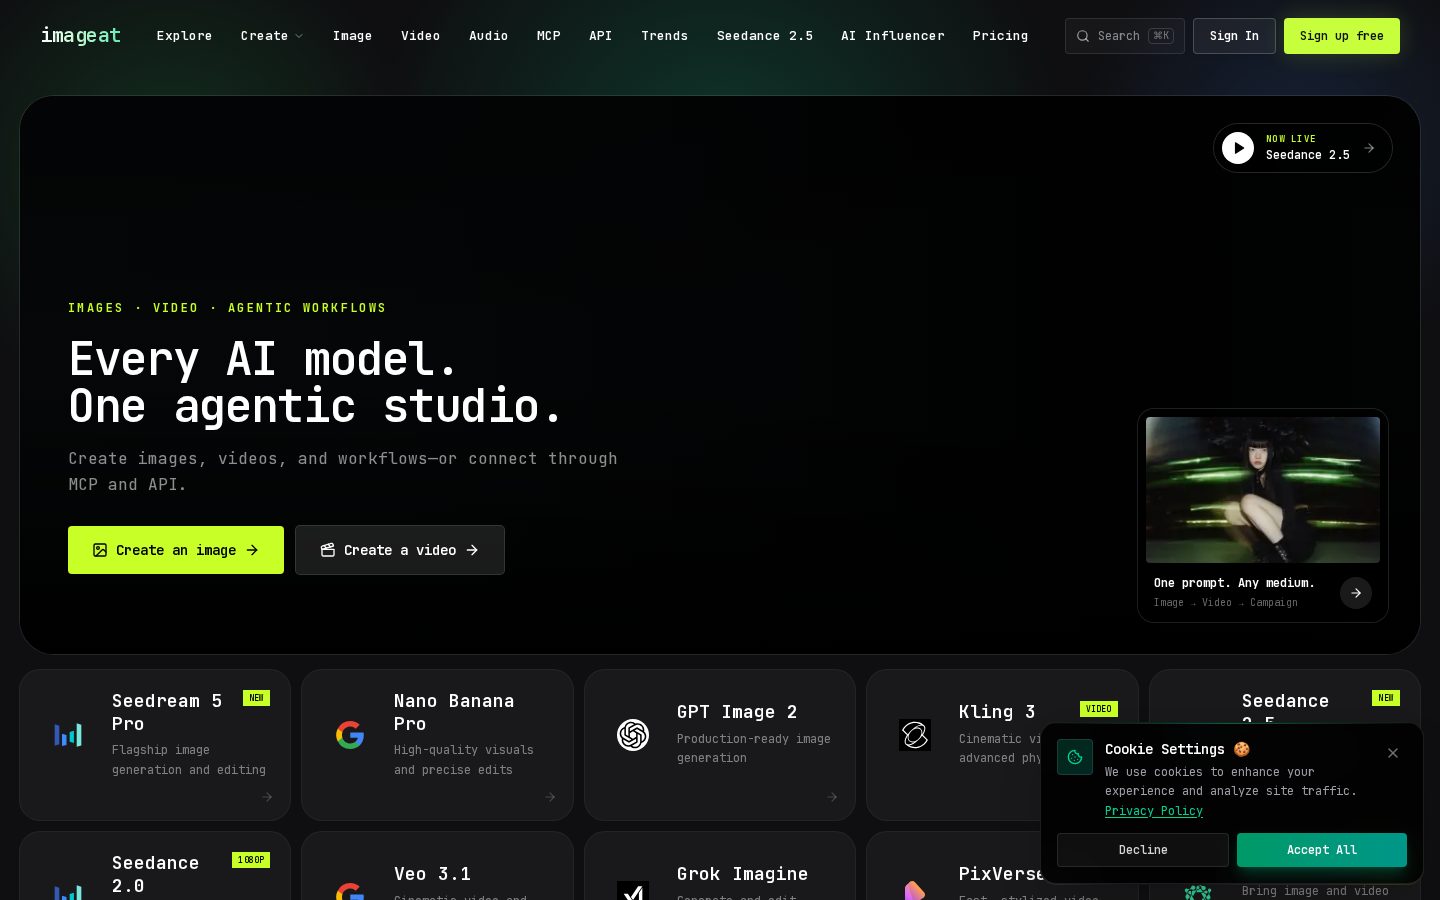Open the Audio nav item
This screenshot has width=1440, height=900.
click(x=488, y=36)
